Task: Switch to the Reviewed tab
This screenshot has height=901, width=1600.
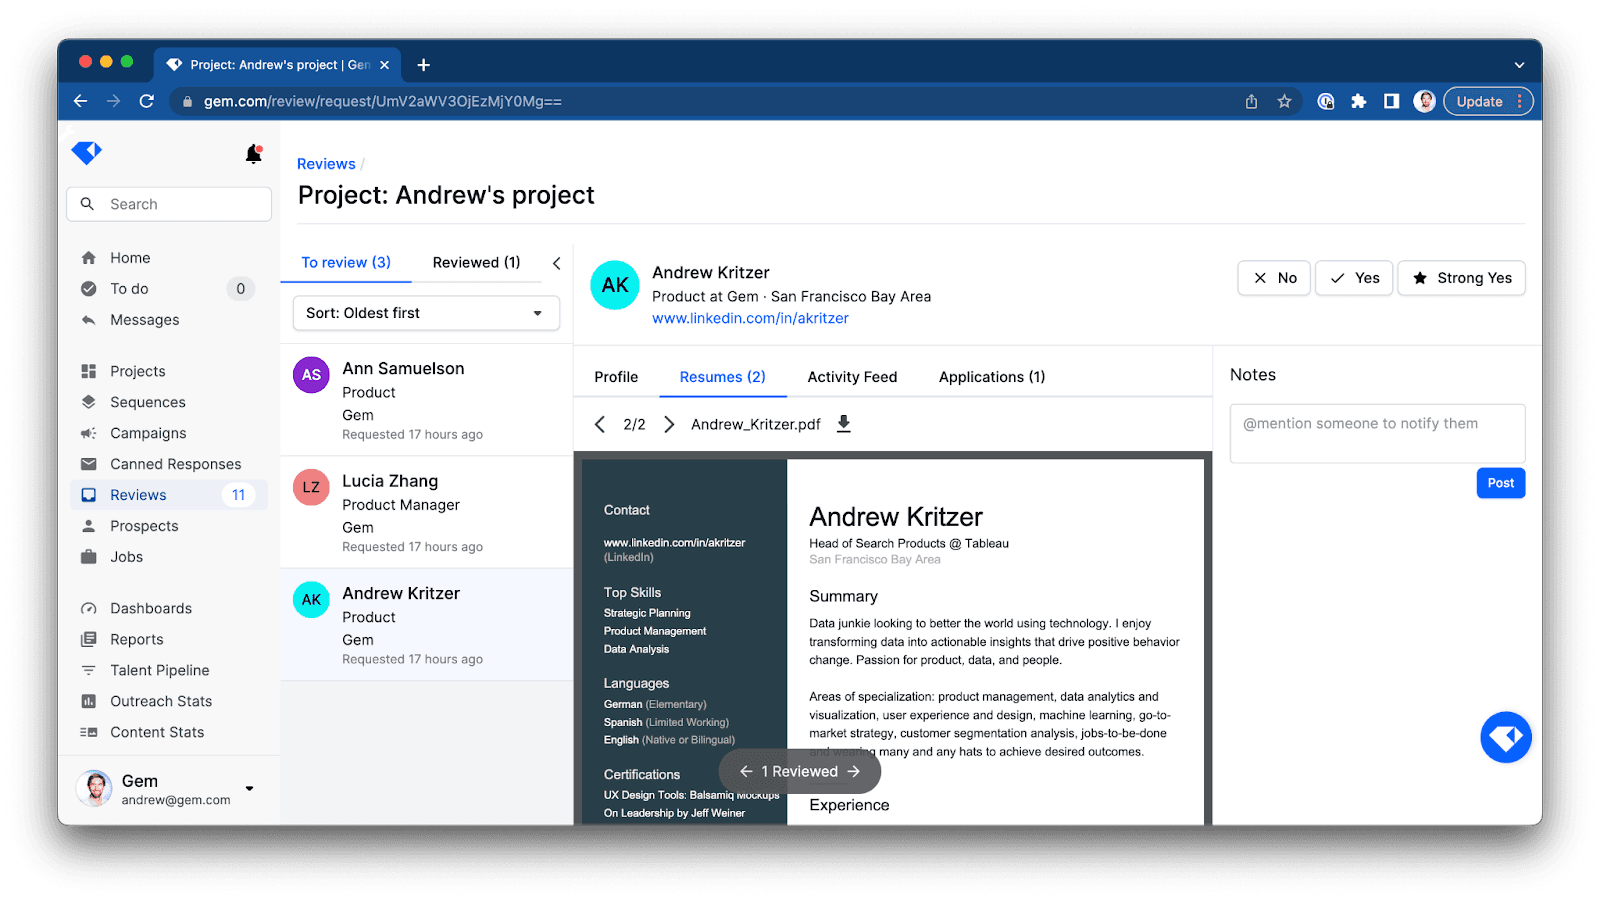Action: (477, 262)
